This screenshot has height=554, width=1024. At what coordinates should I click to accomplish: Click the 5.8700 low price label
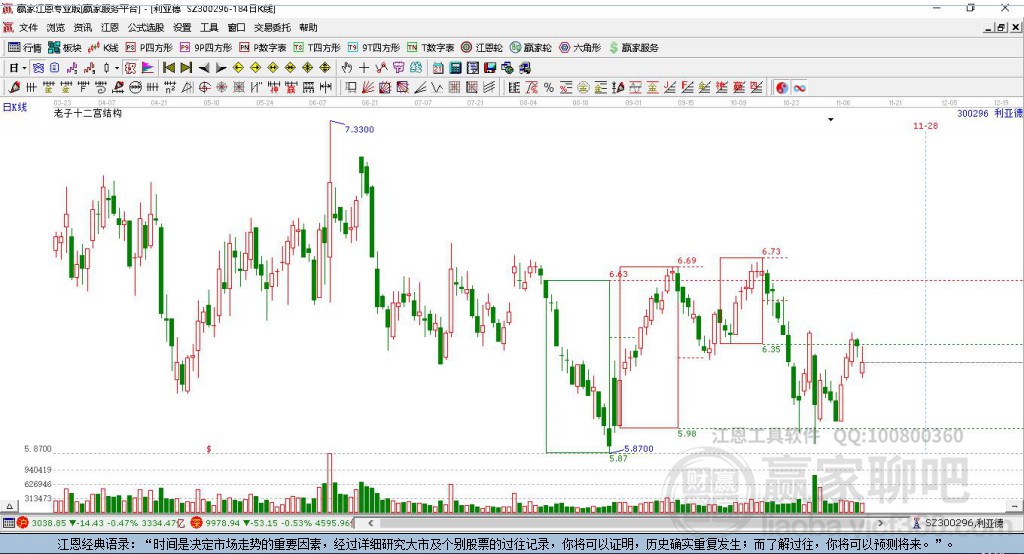point(639,449)
